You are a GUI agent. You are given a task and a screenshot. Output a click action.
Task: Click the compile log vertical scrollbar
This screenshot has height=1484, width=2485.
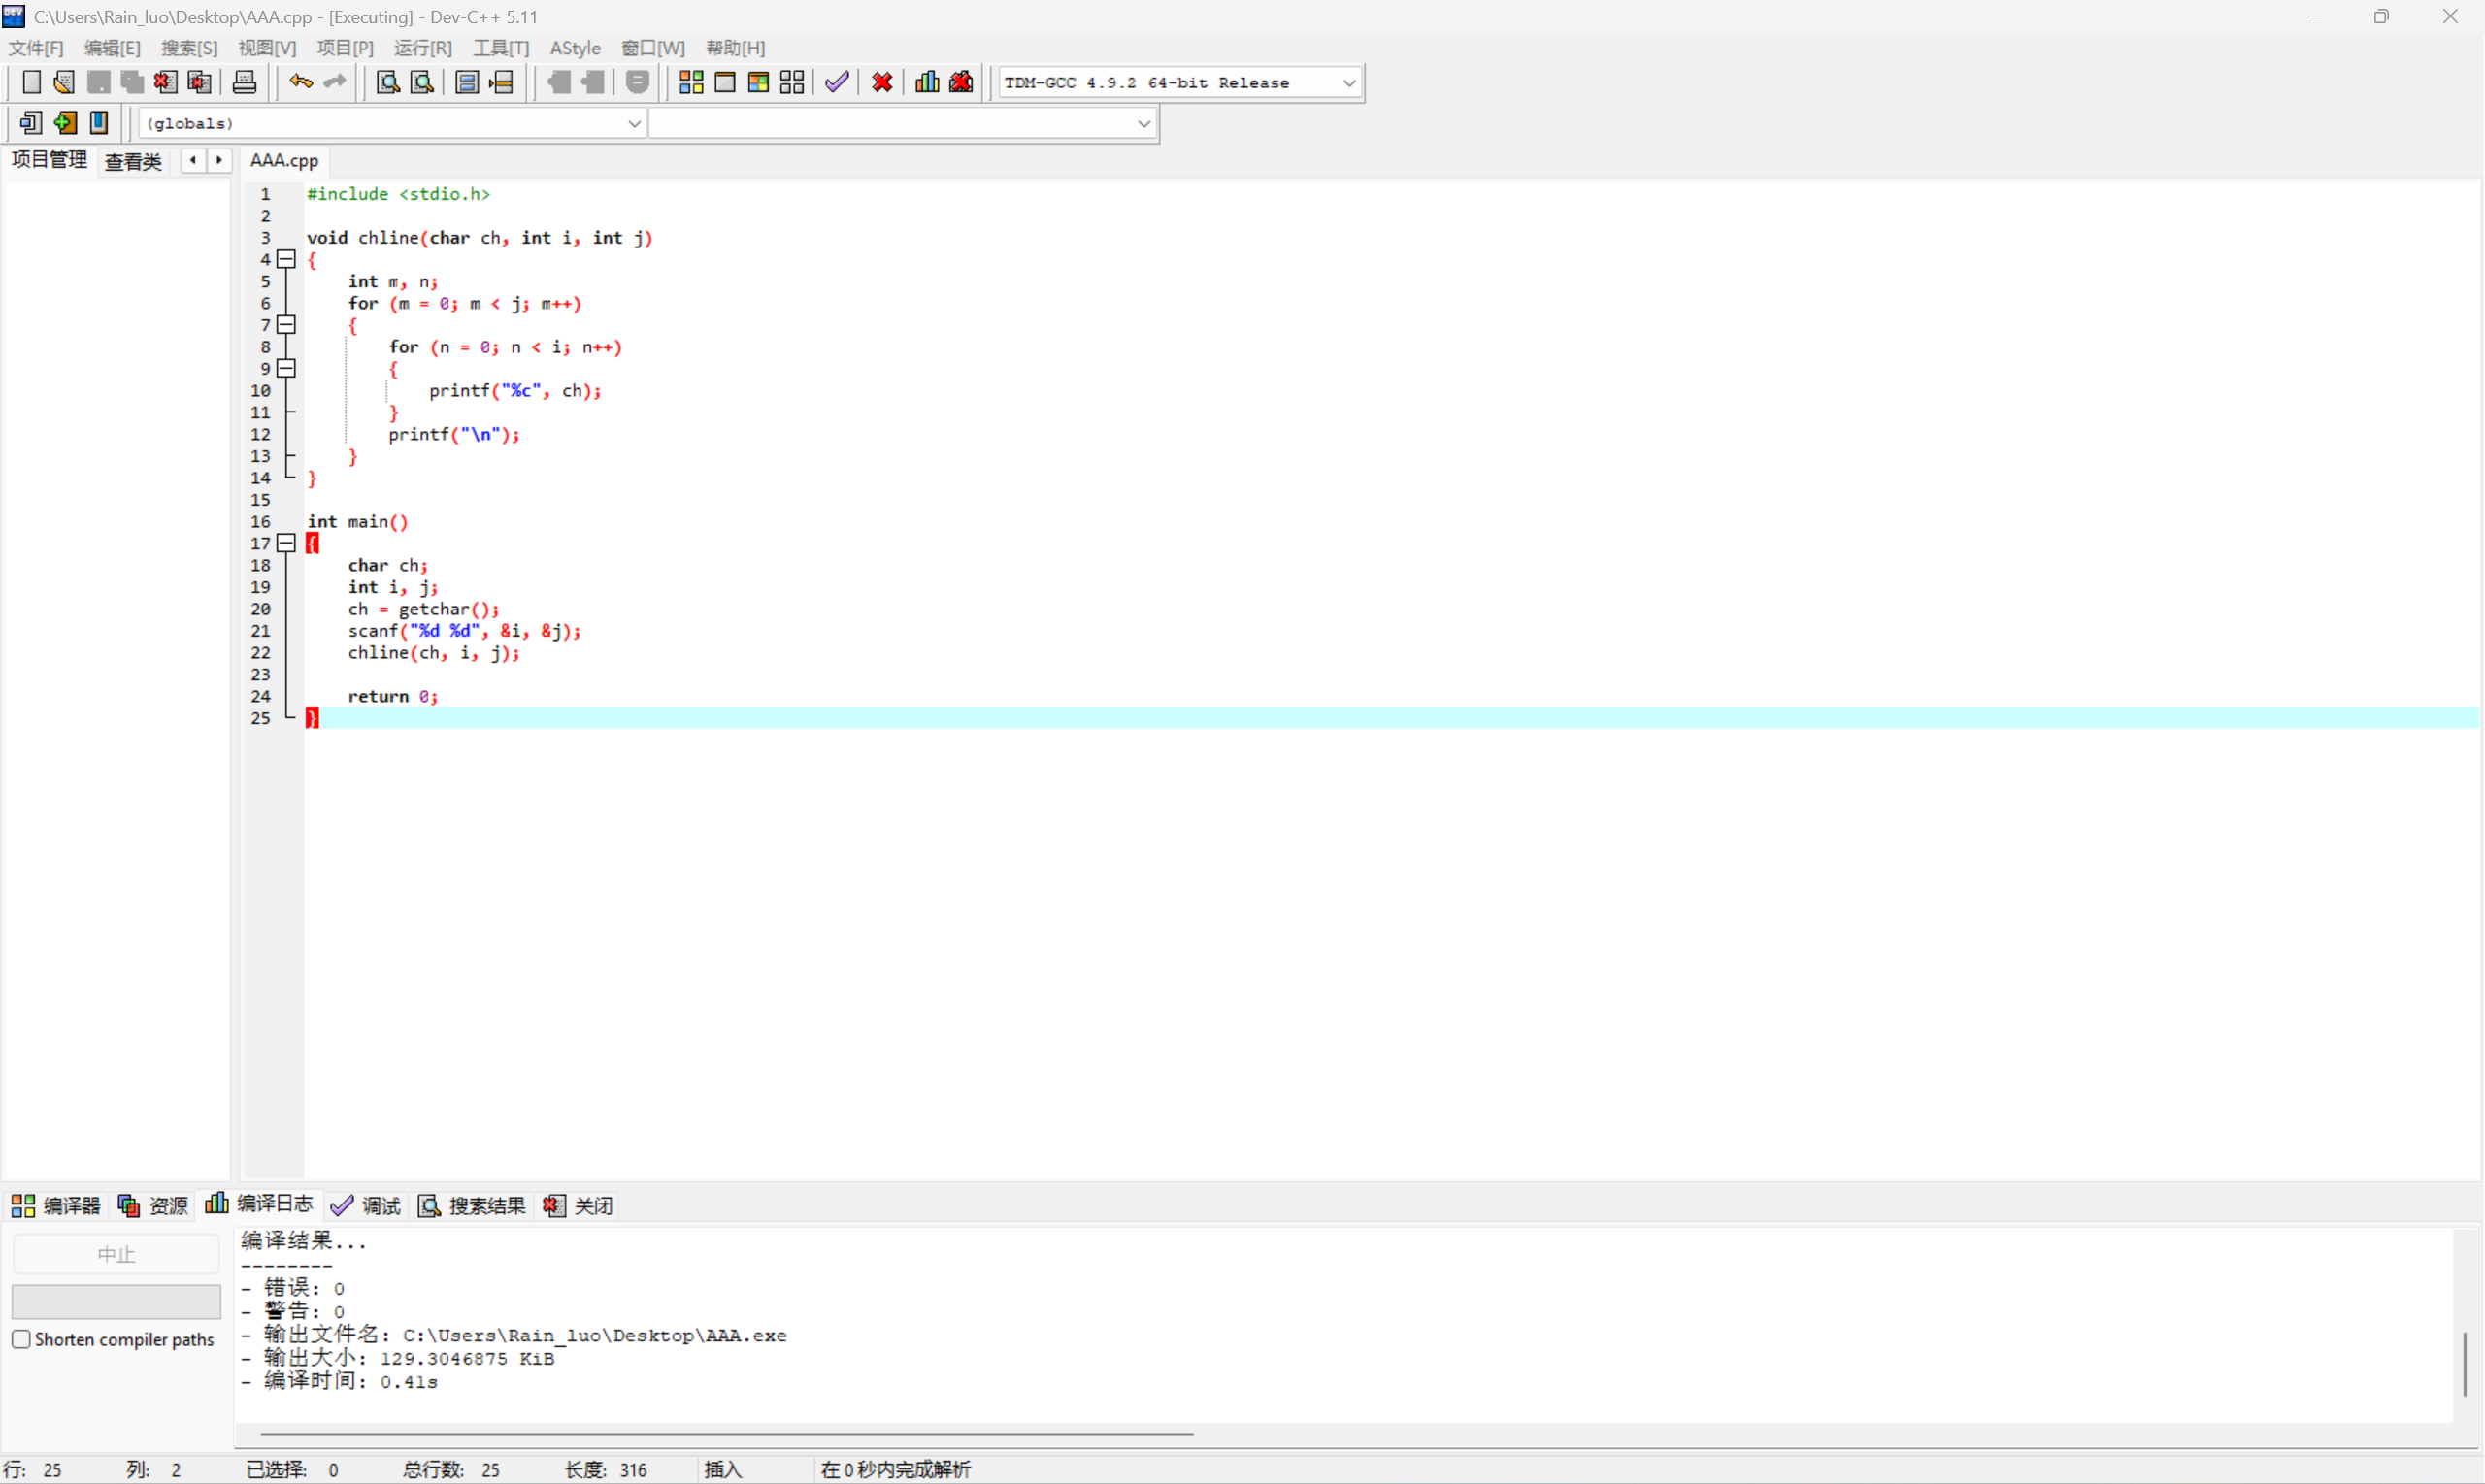pyautogui.click(x=2464, y=1363)
